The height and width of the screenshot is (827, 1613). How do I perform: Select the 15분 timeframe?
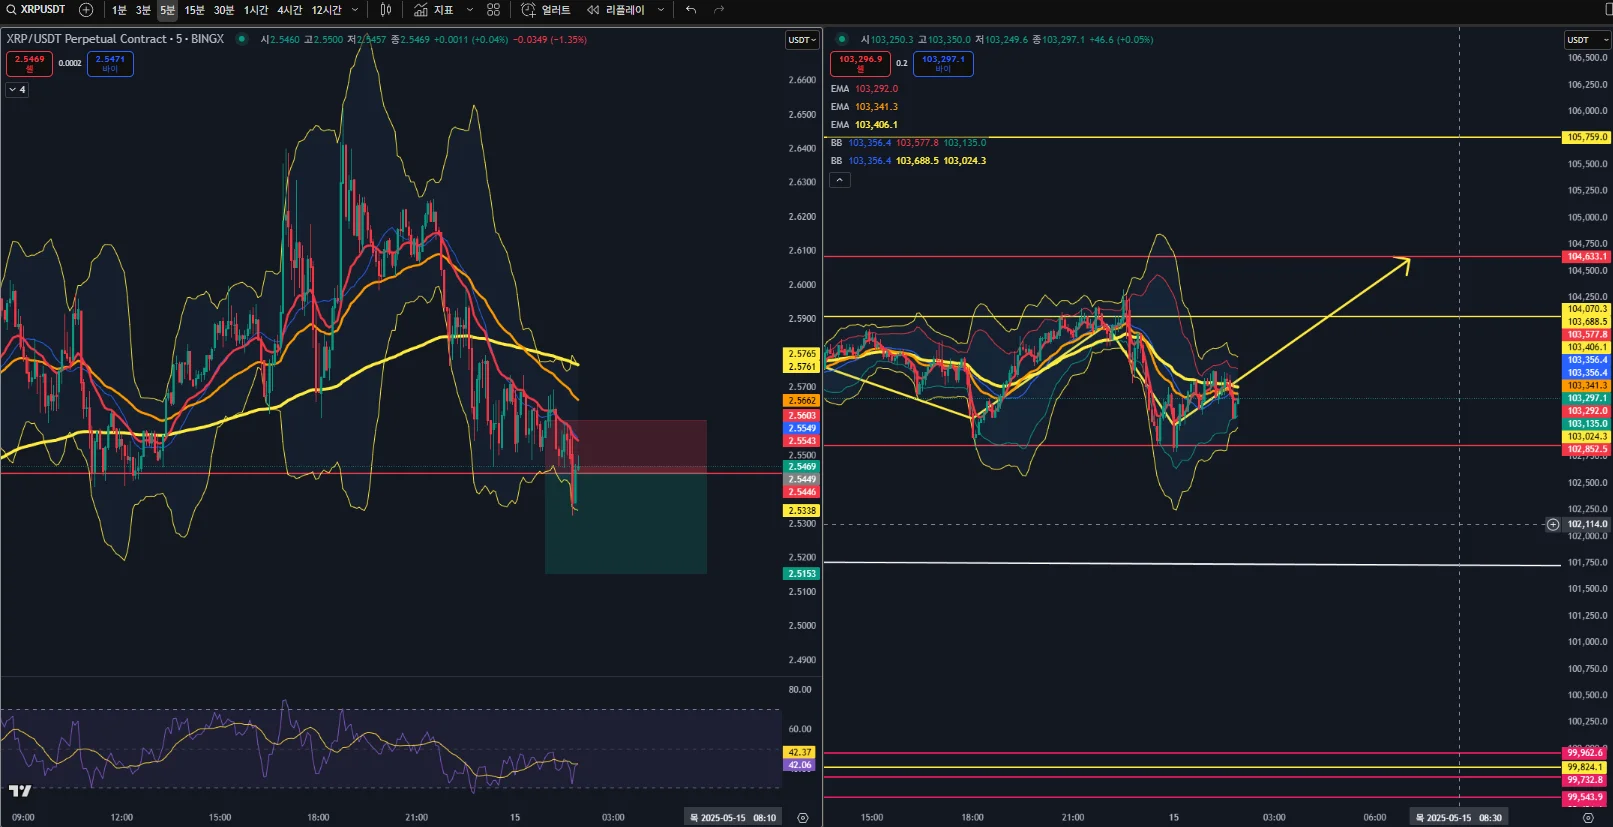194,10
